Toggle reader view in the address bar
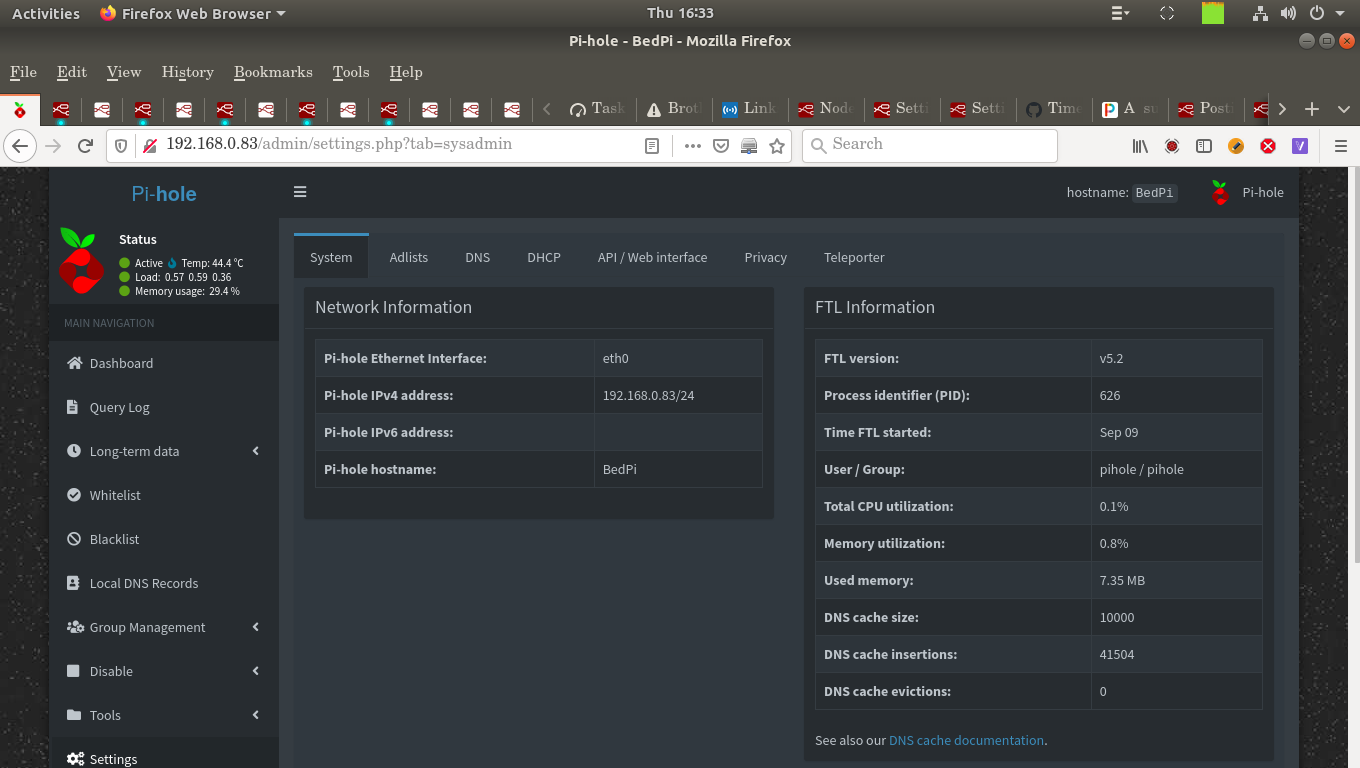This screenshot has width=1360, height=768. point(652,146)
